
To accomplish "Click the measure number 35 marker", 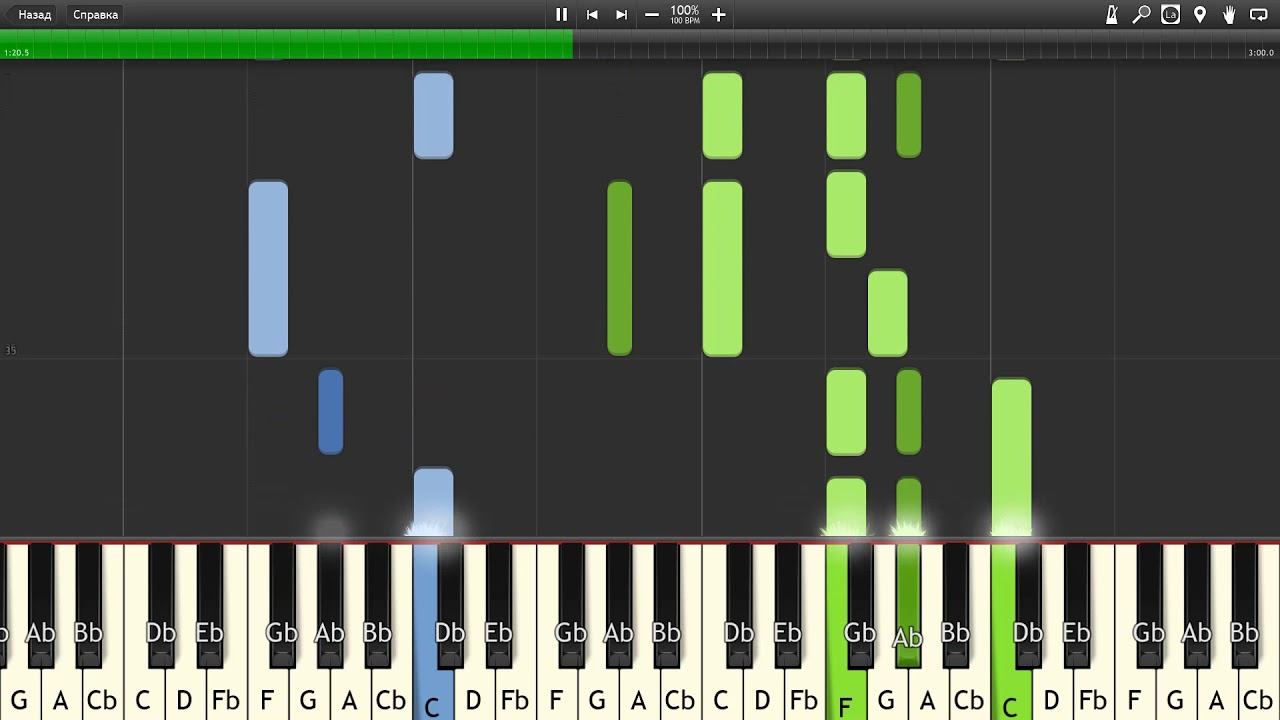I will (10, 351).
